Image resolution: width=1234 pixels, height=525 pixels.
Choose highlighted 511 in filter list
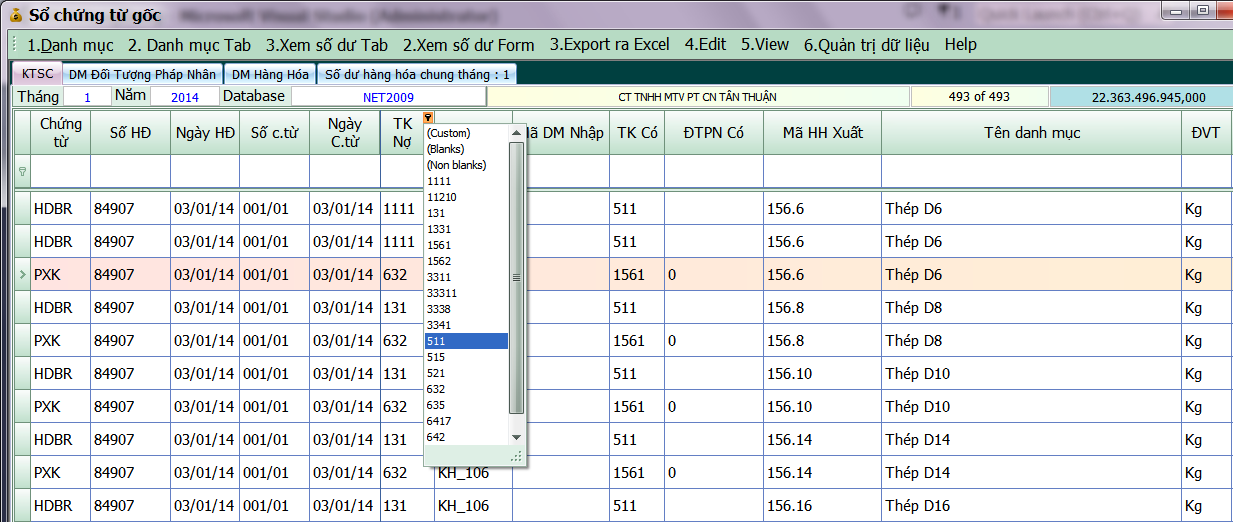tap(467, 341)
